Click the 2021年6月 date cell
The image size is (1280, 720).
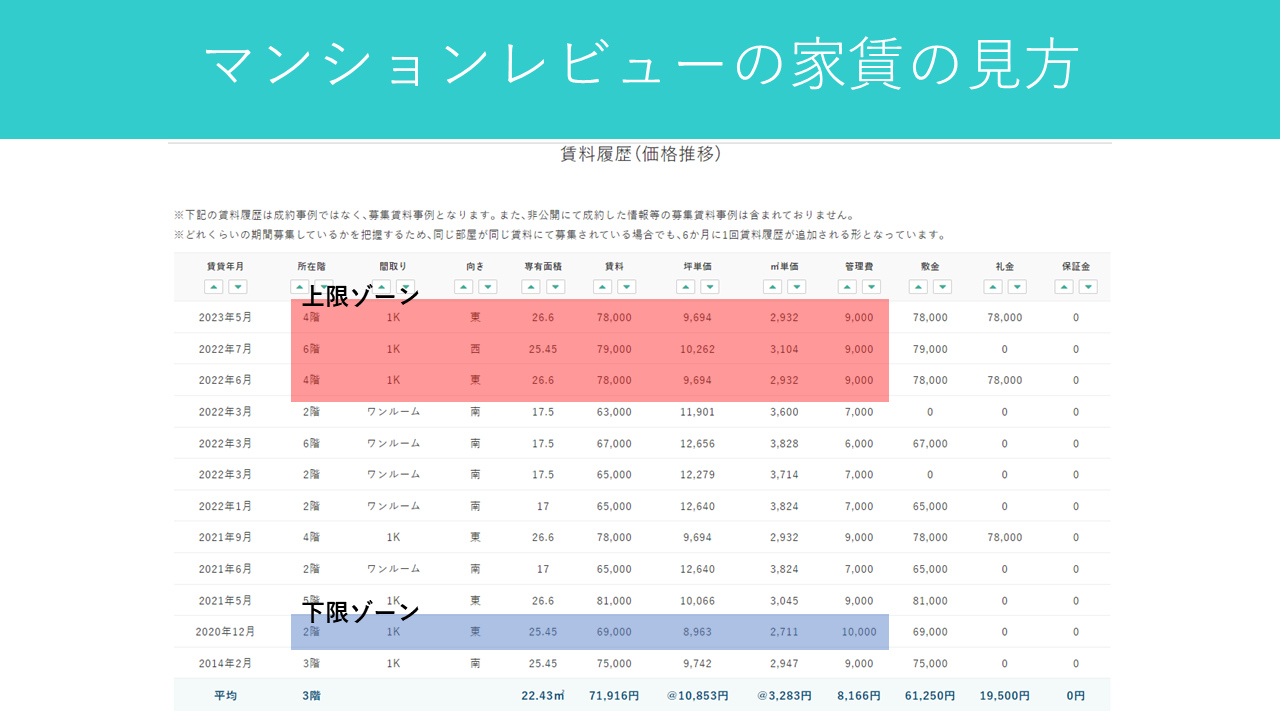pyautogui.click(x=225, y=569)
